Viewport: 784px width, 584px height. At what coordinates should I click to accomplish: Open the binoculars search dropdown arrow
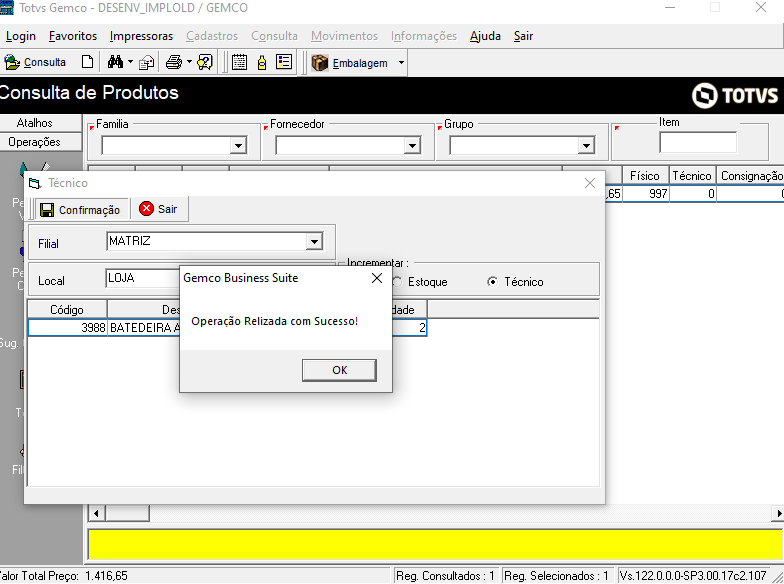[x=130, y=62]
